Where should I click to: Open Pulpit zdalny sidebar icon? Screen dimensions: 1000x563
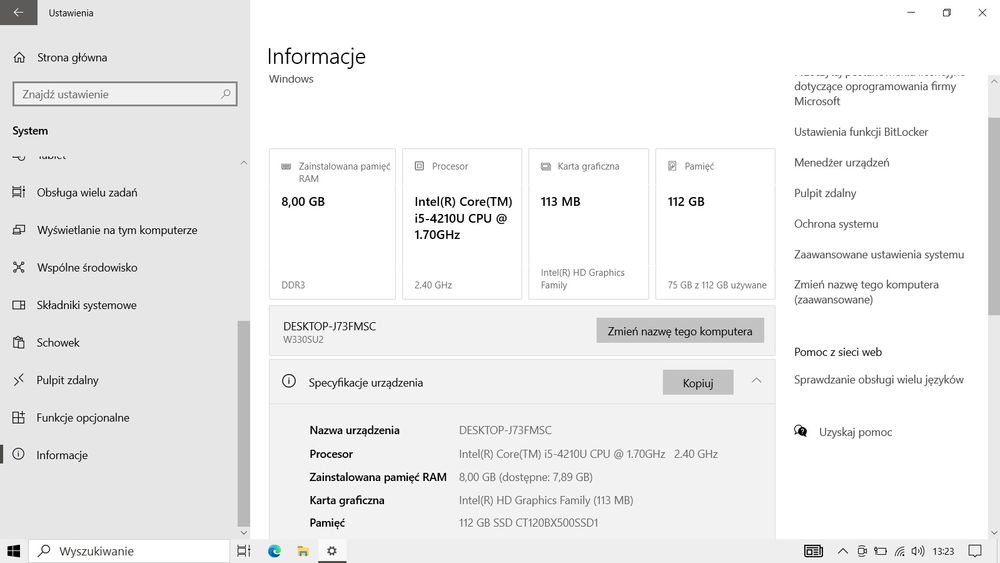point(18,380)
